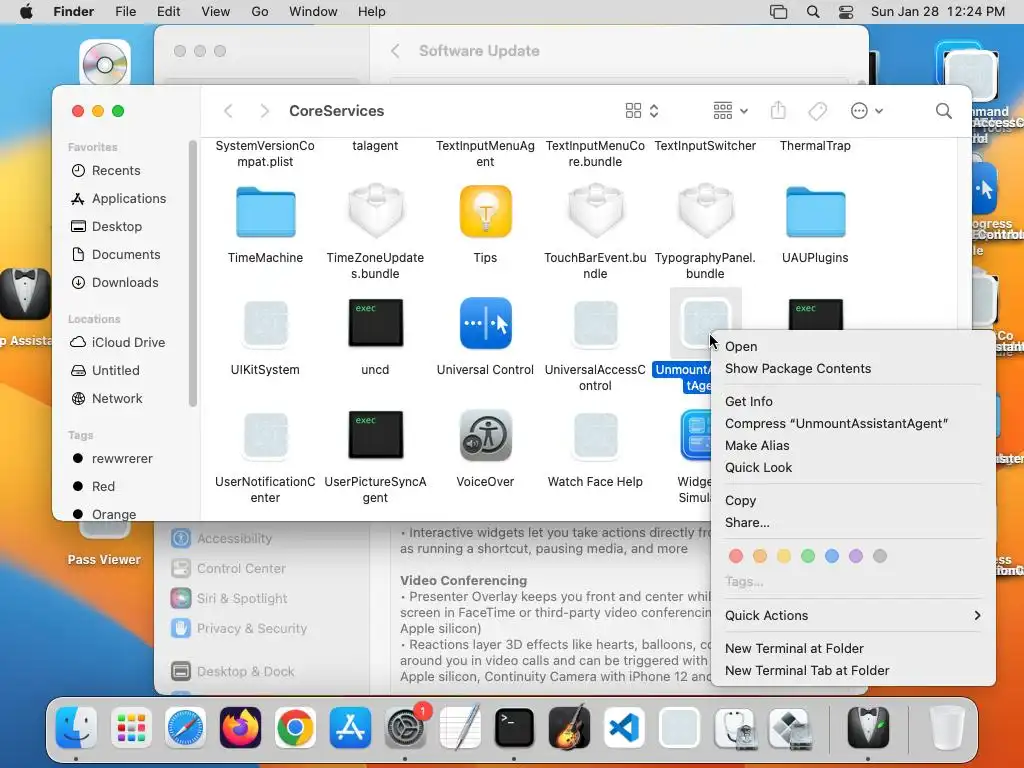Select the Watch Face Help icon
The height and width of the screenshot is (768, 1024).
[595, 435]
